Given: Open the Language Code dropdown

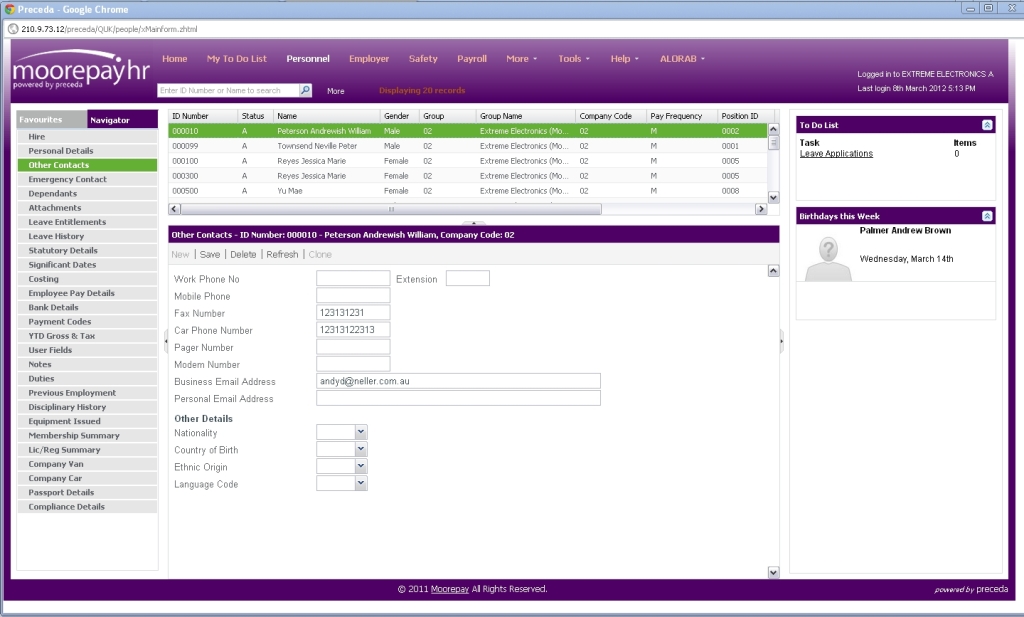Looking at the screenshot, I should point(360,483).
